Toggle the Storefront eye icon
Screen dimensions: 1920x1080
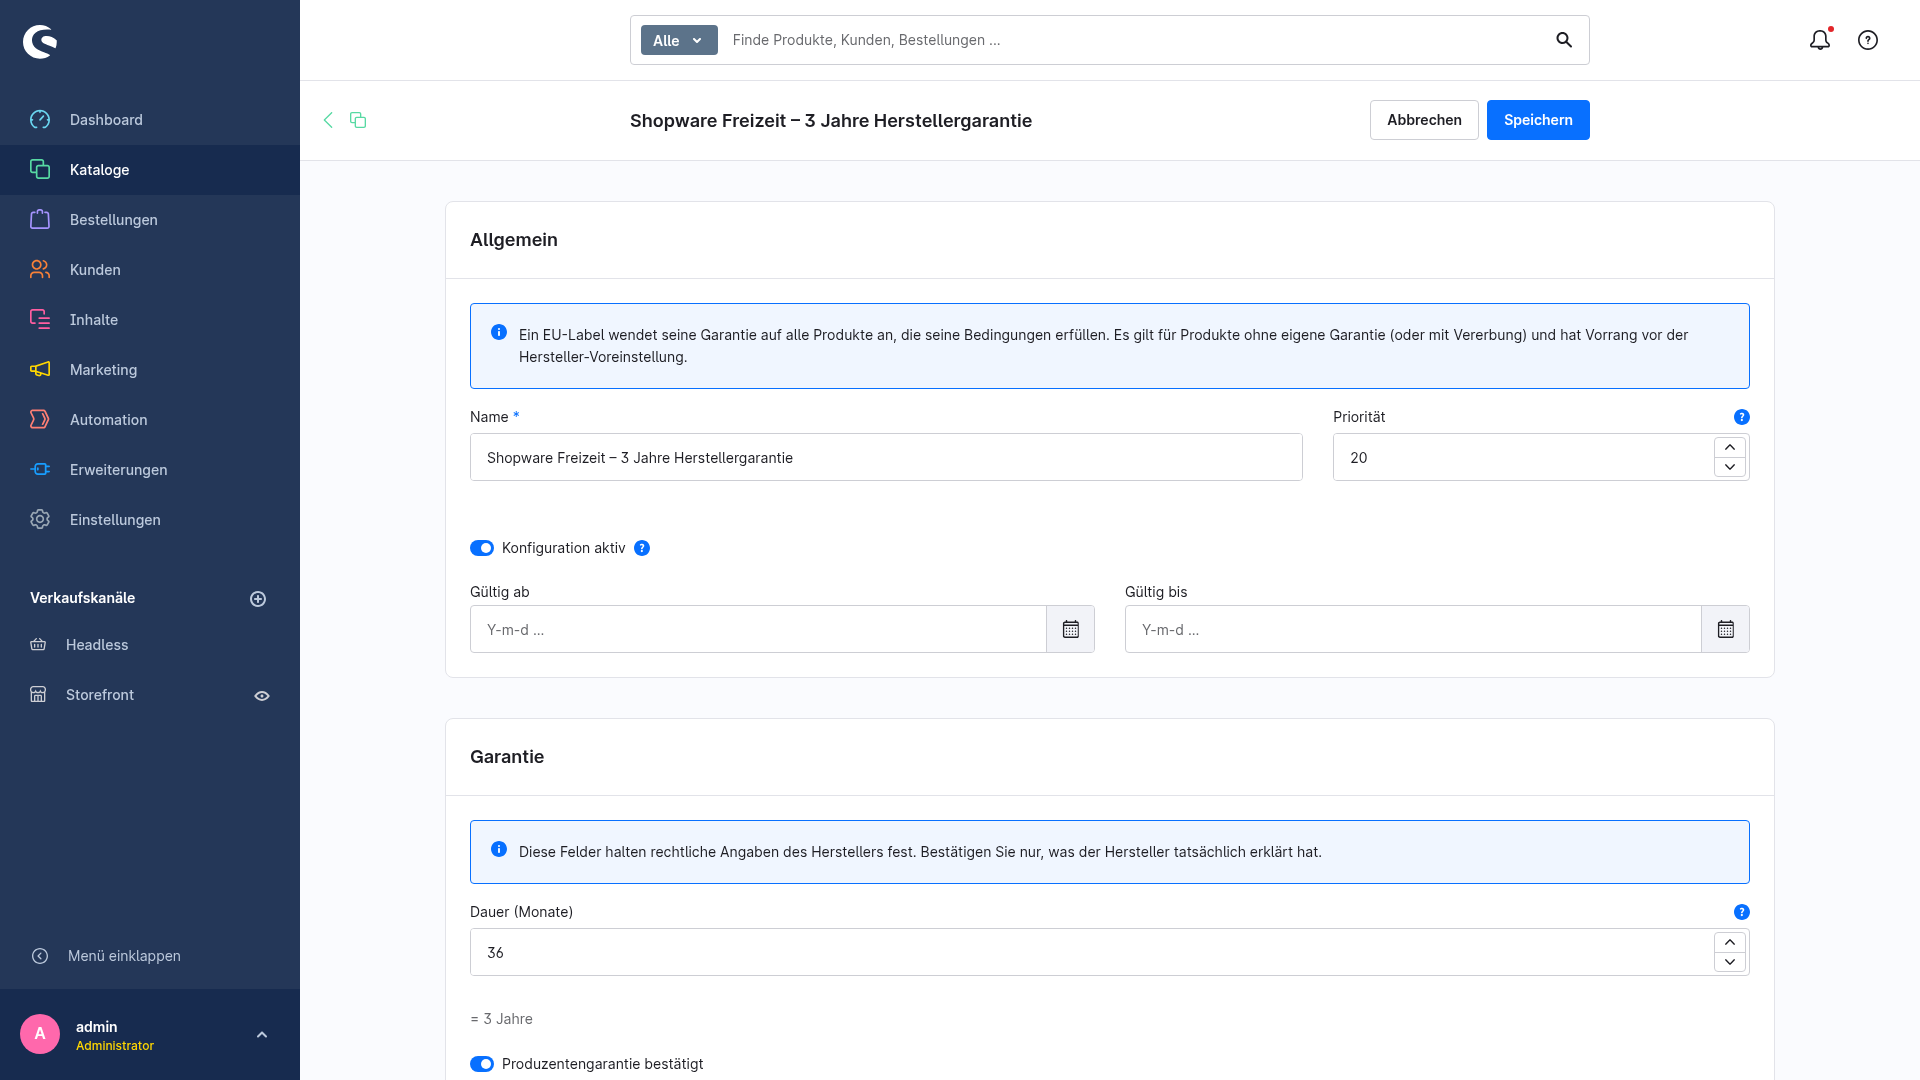point(262,696)
